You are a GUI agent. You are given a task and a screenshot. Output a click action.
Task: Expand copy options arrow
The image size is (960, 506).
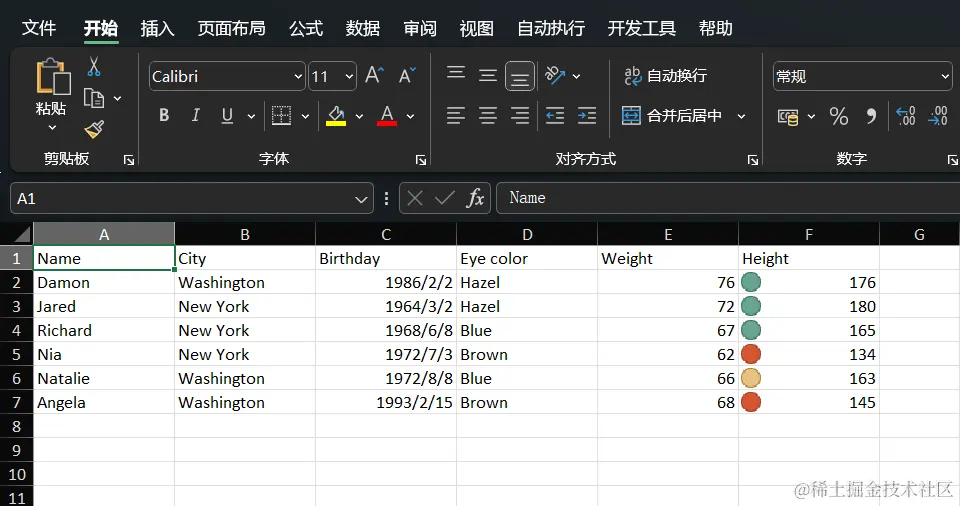[118, 99]
